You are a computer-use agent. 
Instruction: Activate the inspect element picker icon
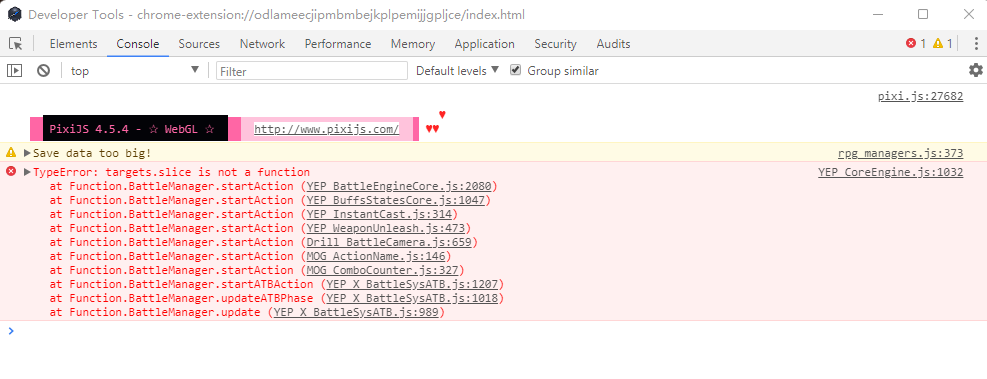[x=16, y=44]
